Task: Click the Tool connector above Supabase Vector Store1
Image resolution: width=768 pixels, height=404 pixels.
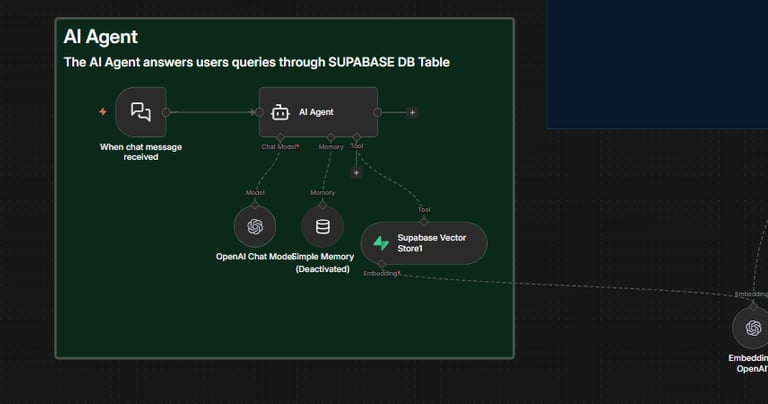Action: (424, 222)
